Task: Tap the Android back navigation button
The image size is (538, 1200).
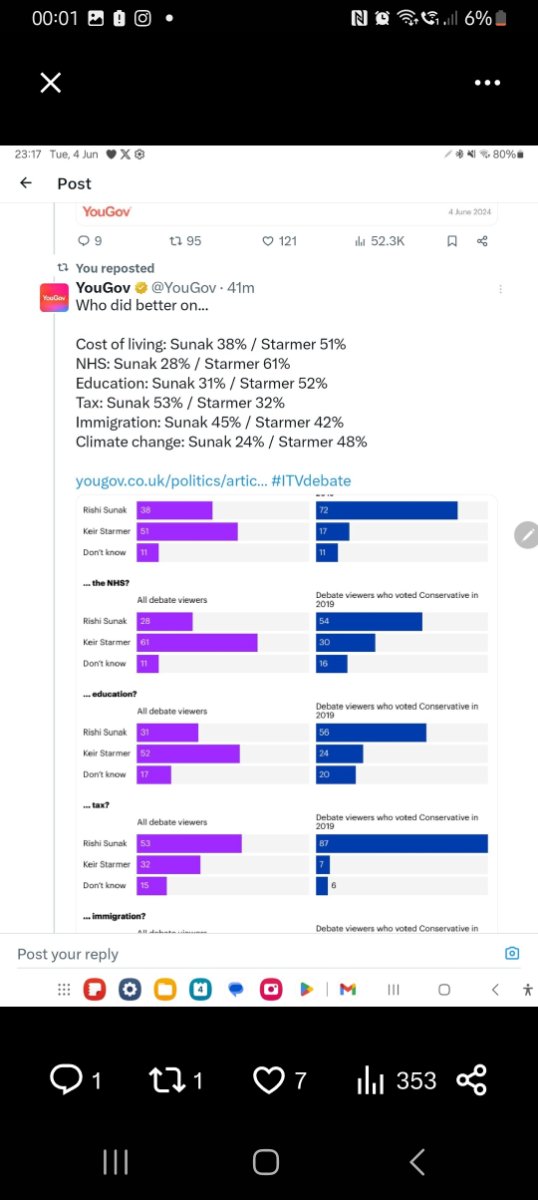Action: (x=418, y=1161)
